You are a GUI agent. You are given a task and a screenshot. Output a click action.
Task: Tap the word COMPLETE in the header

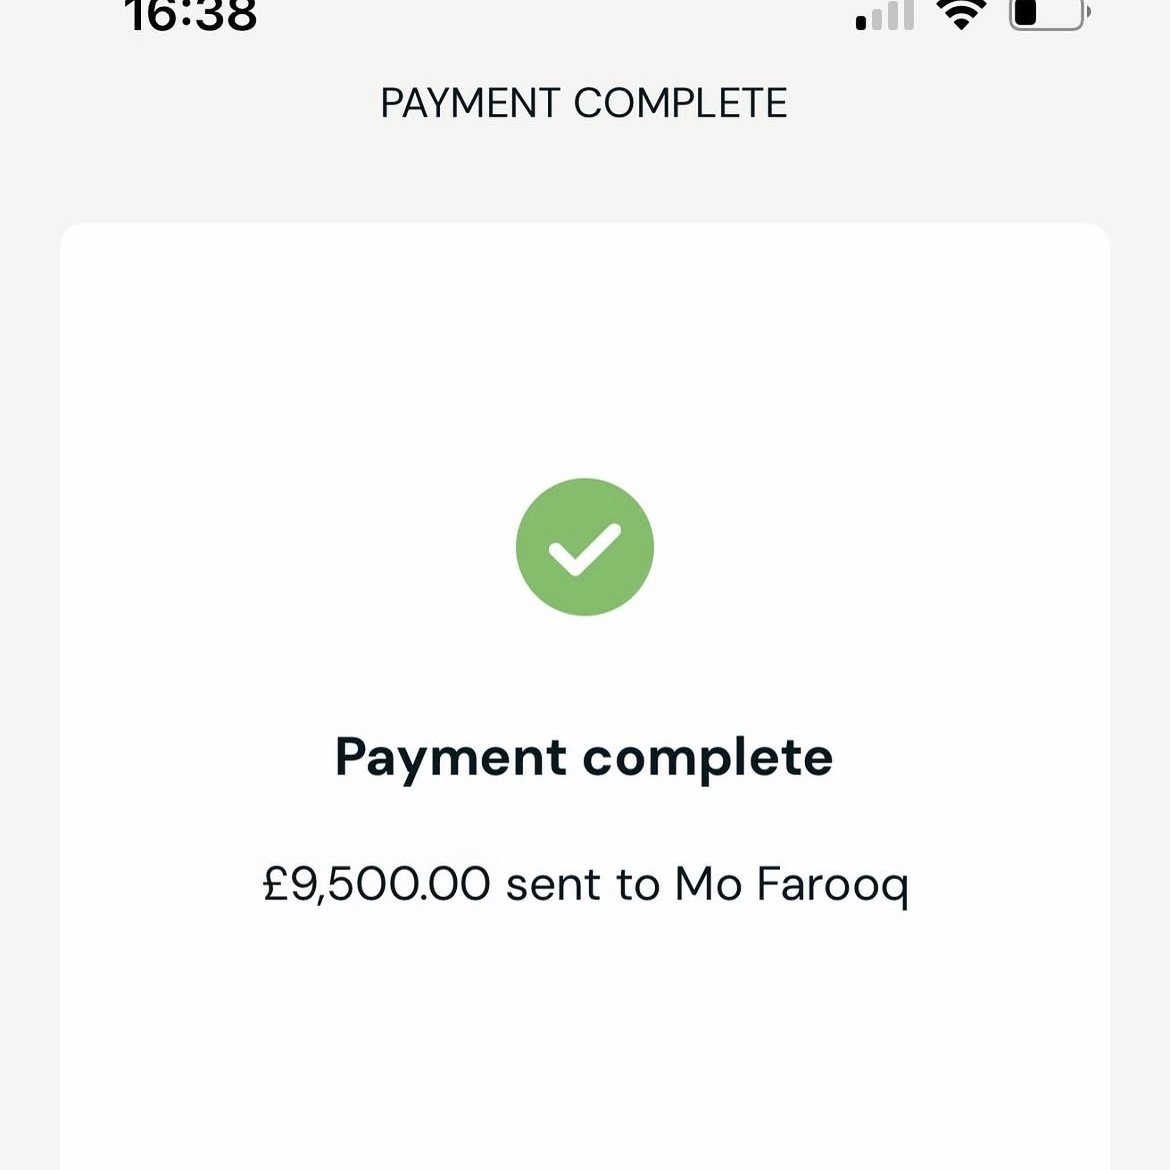681,104
